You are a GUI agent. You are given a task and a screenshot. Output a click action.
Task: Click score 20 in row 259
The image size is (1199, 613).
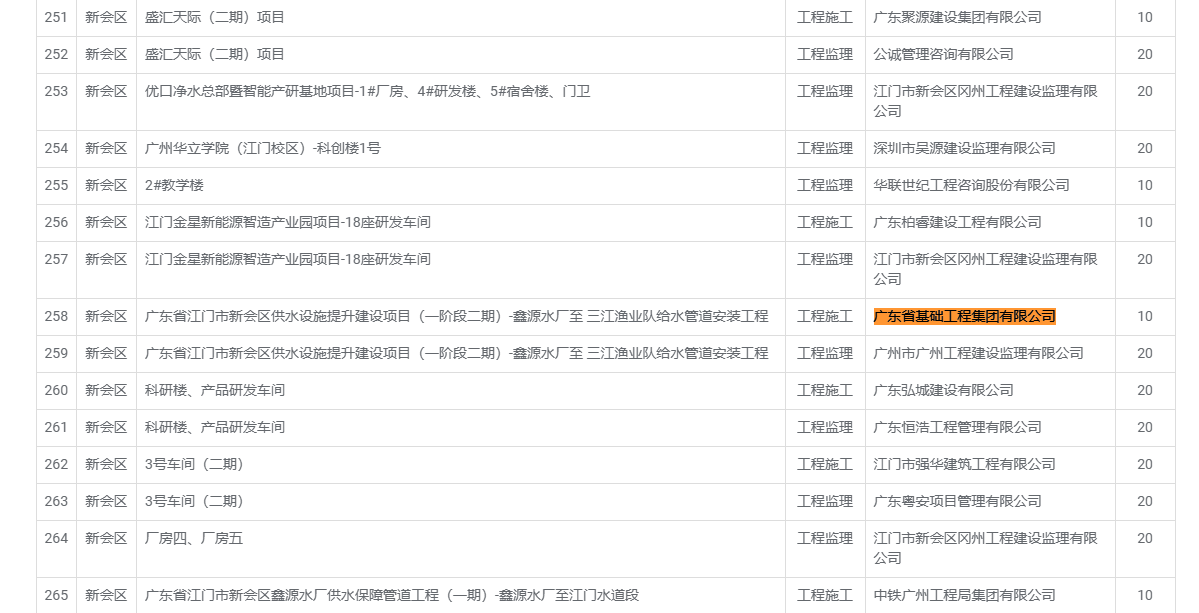pos(1145,353)
